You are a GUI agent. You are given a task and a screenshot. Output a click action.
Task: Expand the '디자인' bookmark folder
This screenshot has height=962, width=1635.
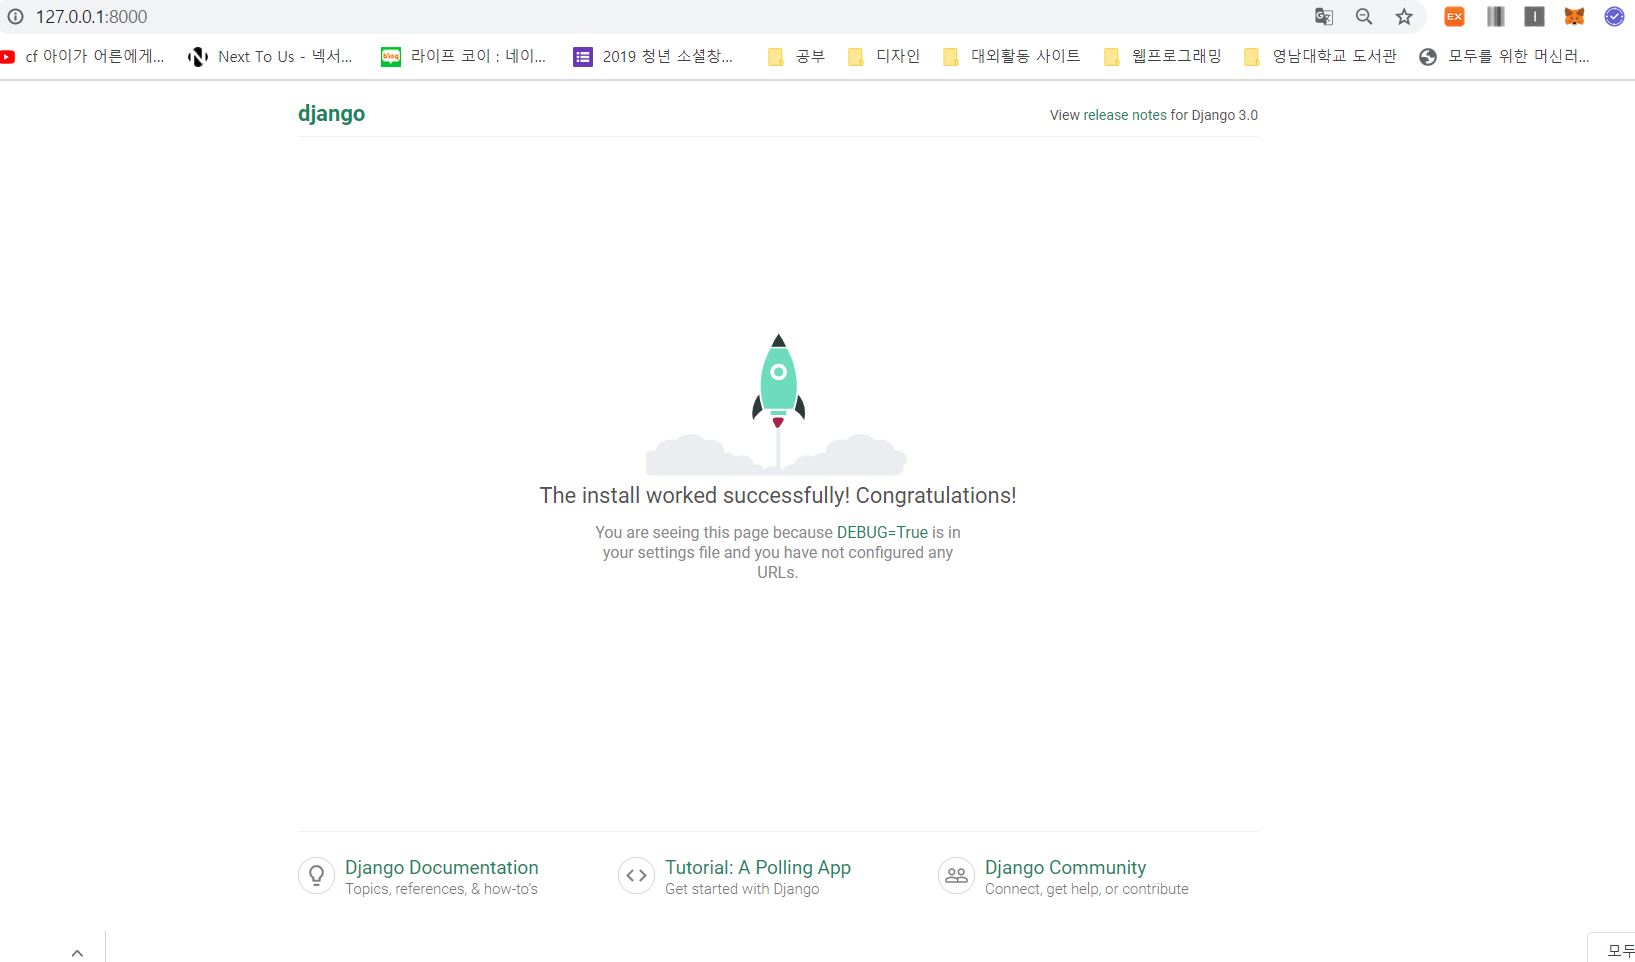884,57
